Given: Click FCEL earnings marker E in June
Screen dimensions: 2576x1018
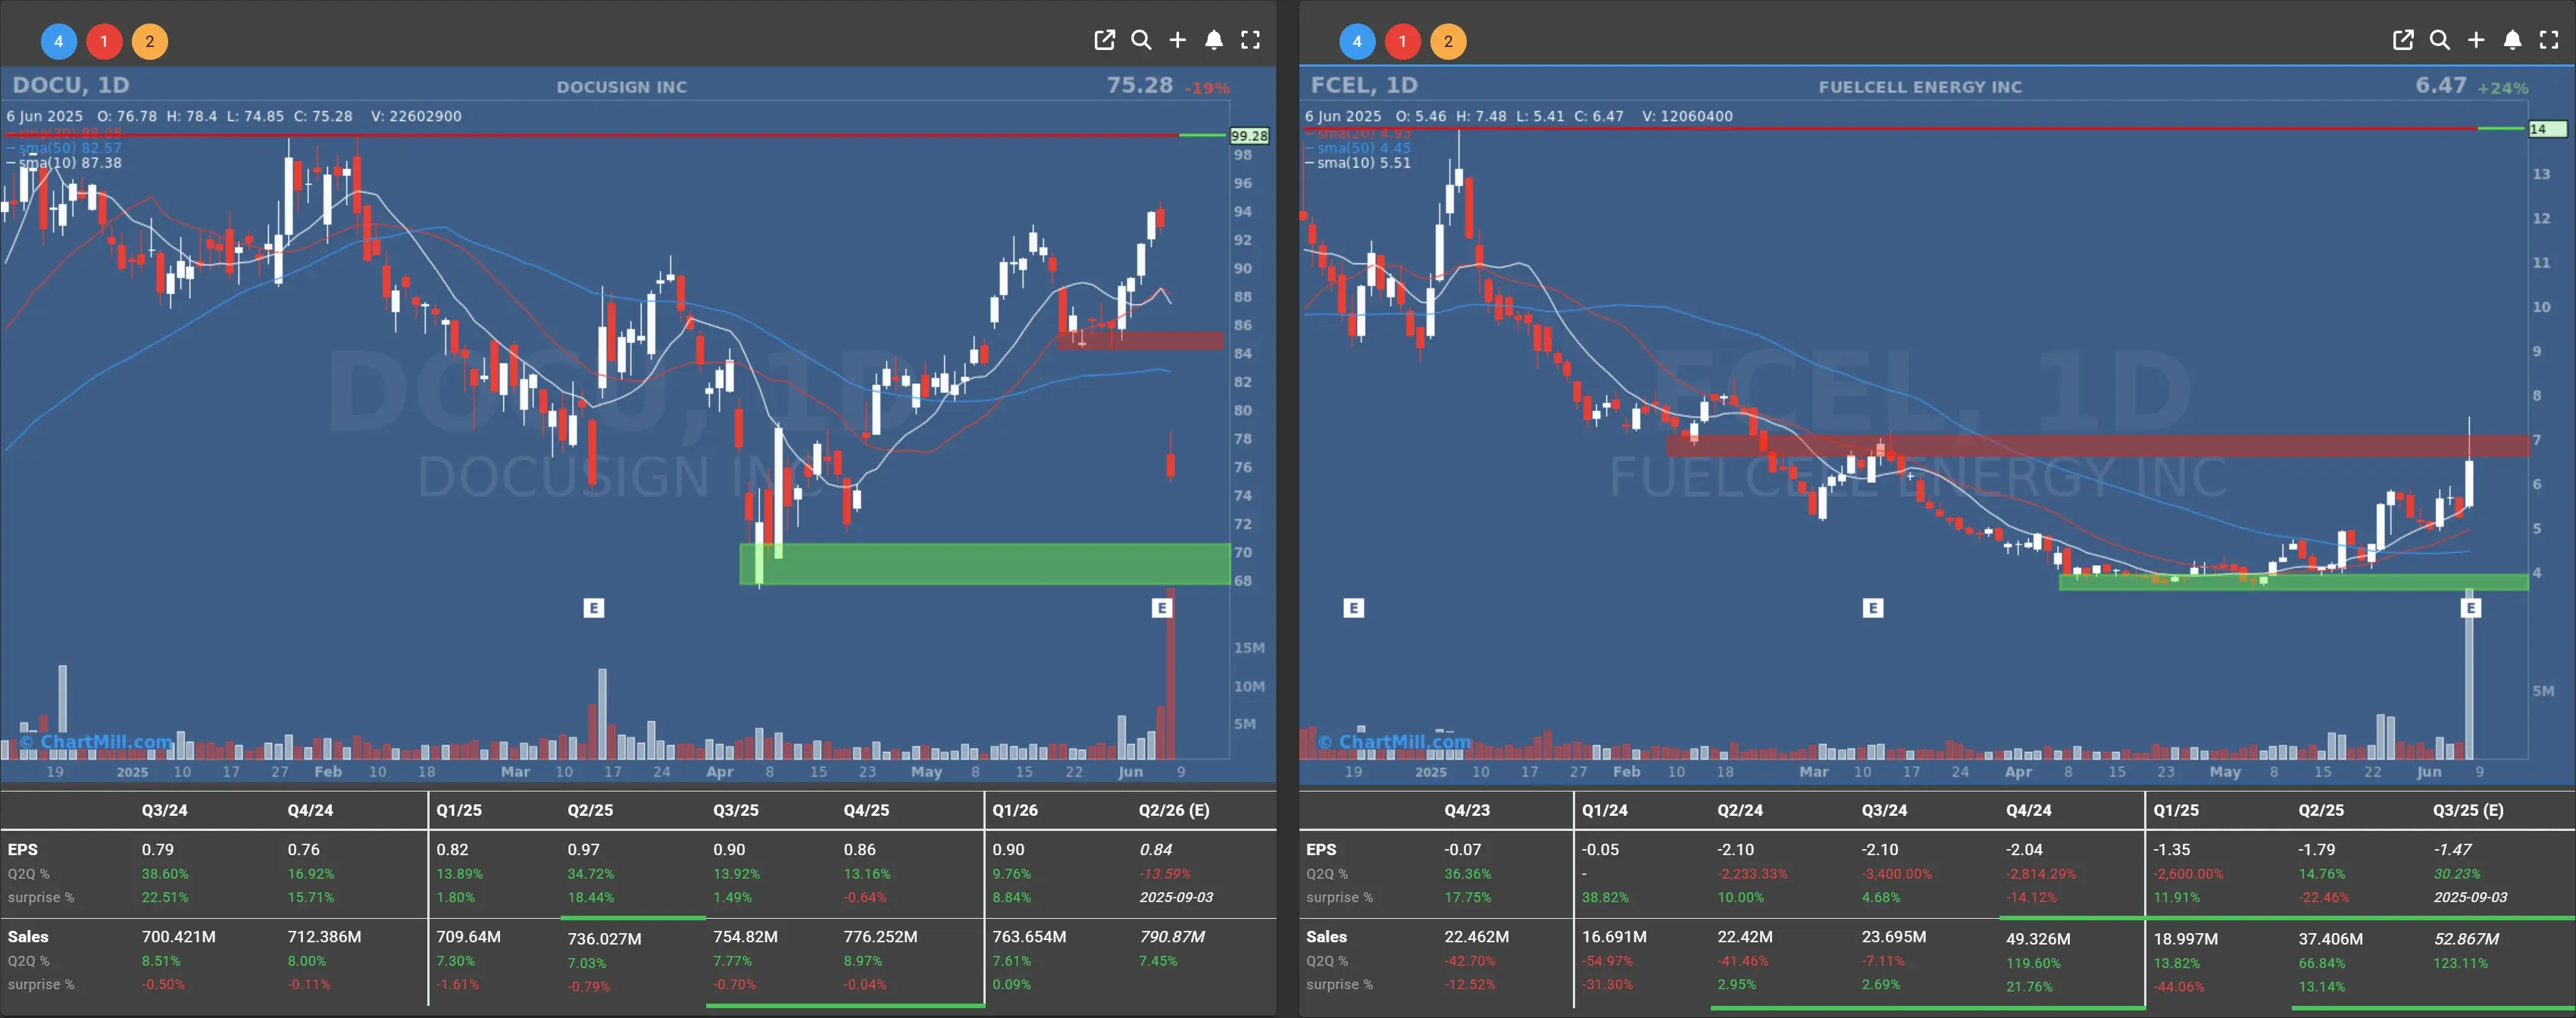Looking at the screenshot, I should (x=2471, y=608).
